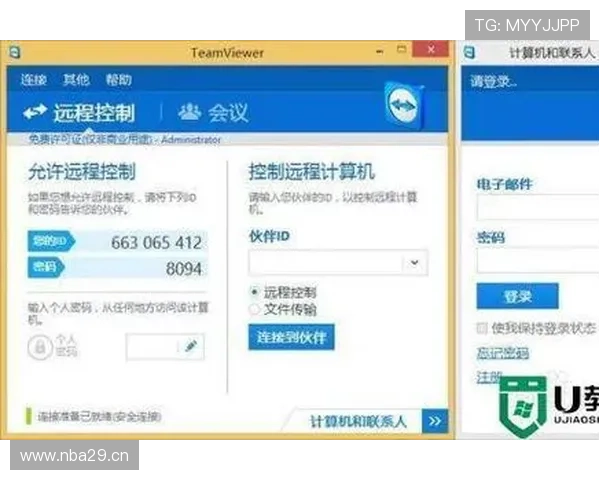Click the 电子邮件 field in contacts window
This screenshot has width=600, height=480.
point(538,207)
